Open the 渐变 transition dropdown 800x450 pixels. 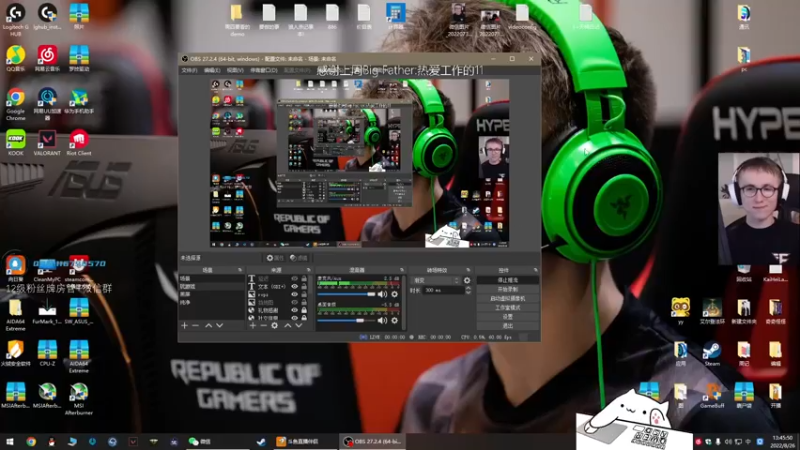tap(436, 281)
